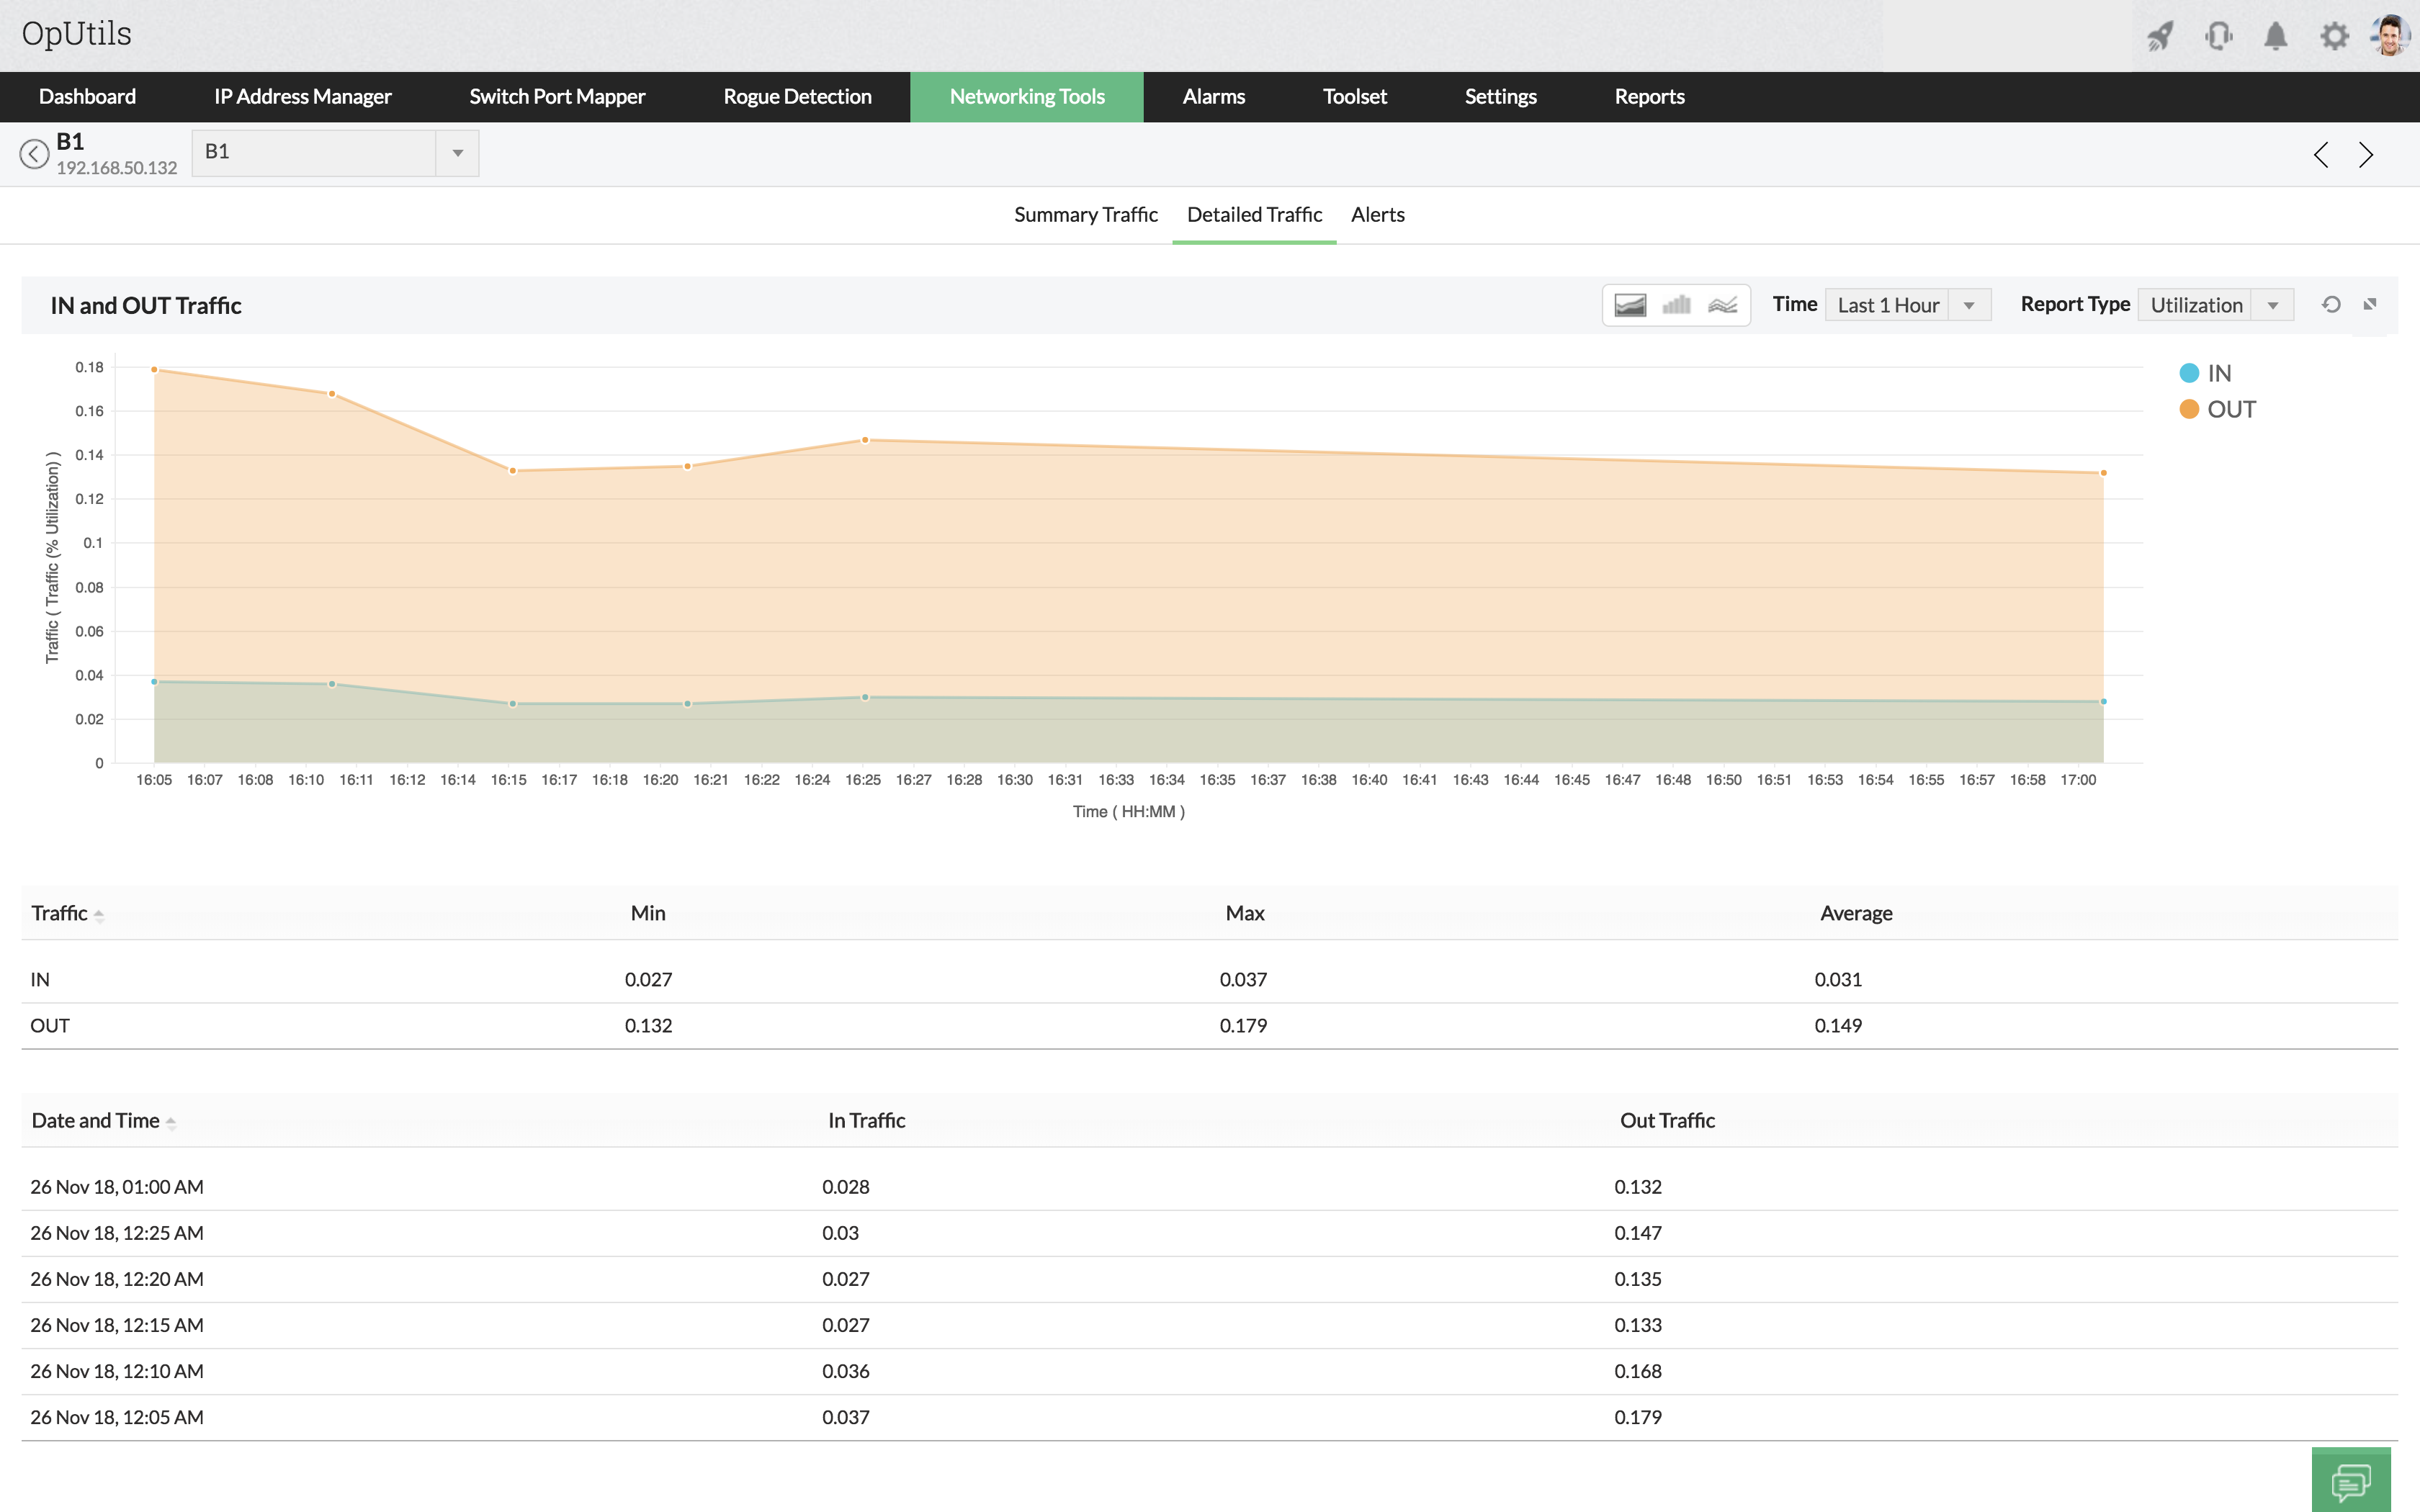Expand the traffic chart to full size
The height and width of the screenshot is (1512, 2420).
(x=2370, y=305)
